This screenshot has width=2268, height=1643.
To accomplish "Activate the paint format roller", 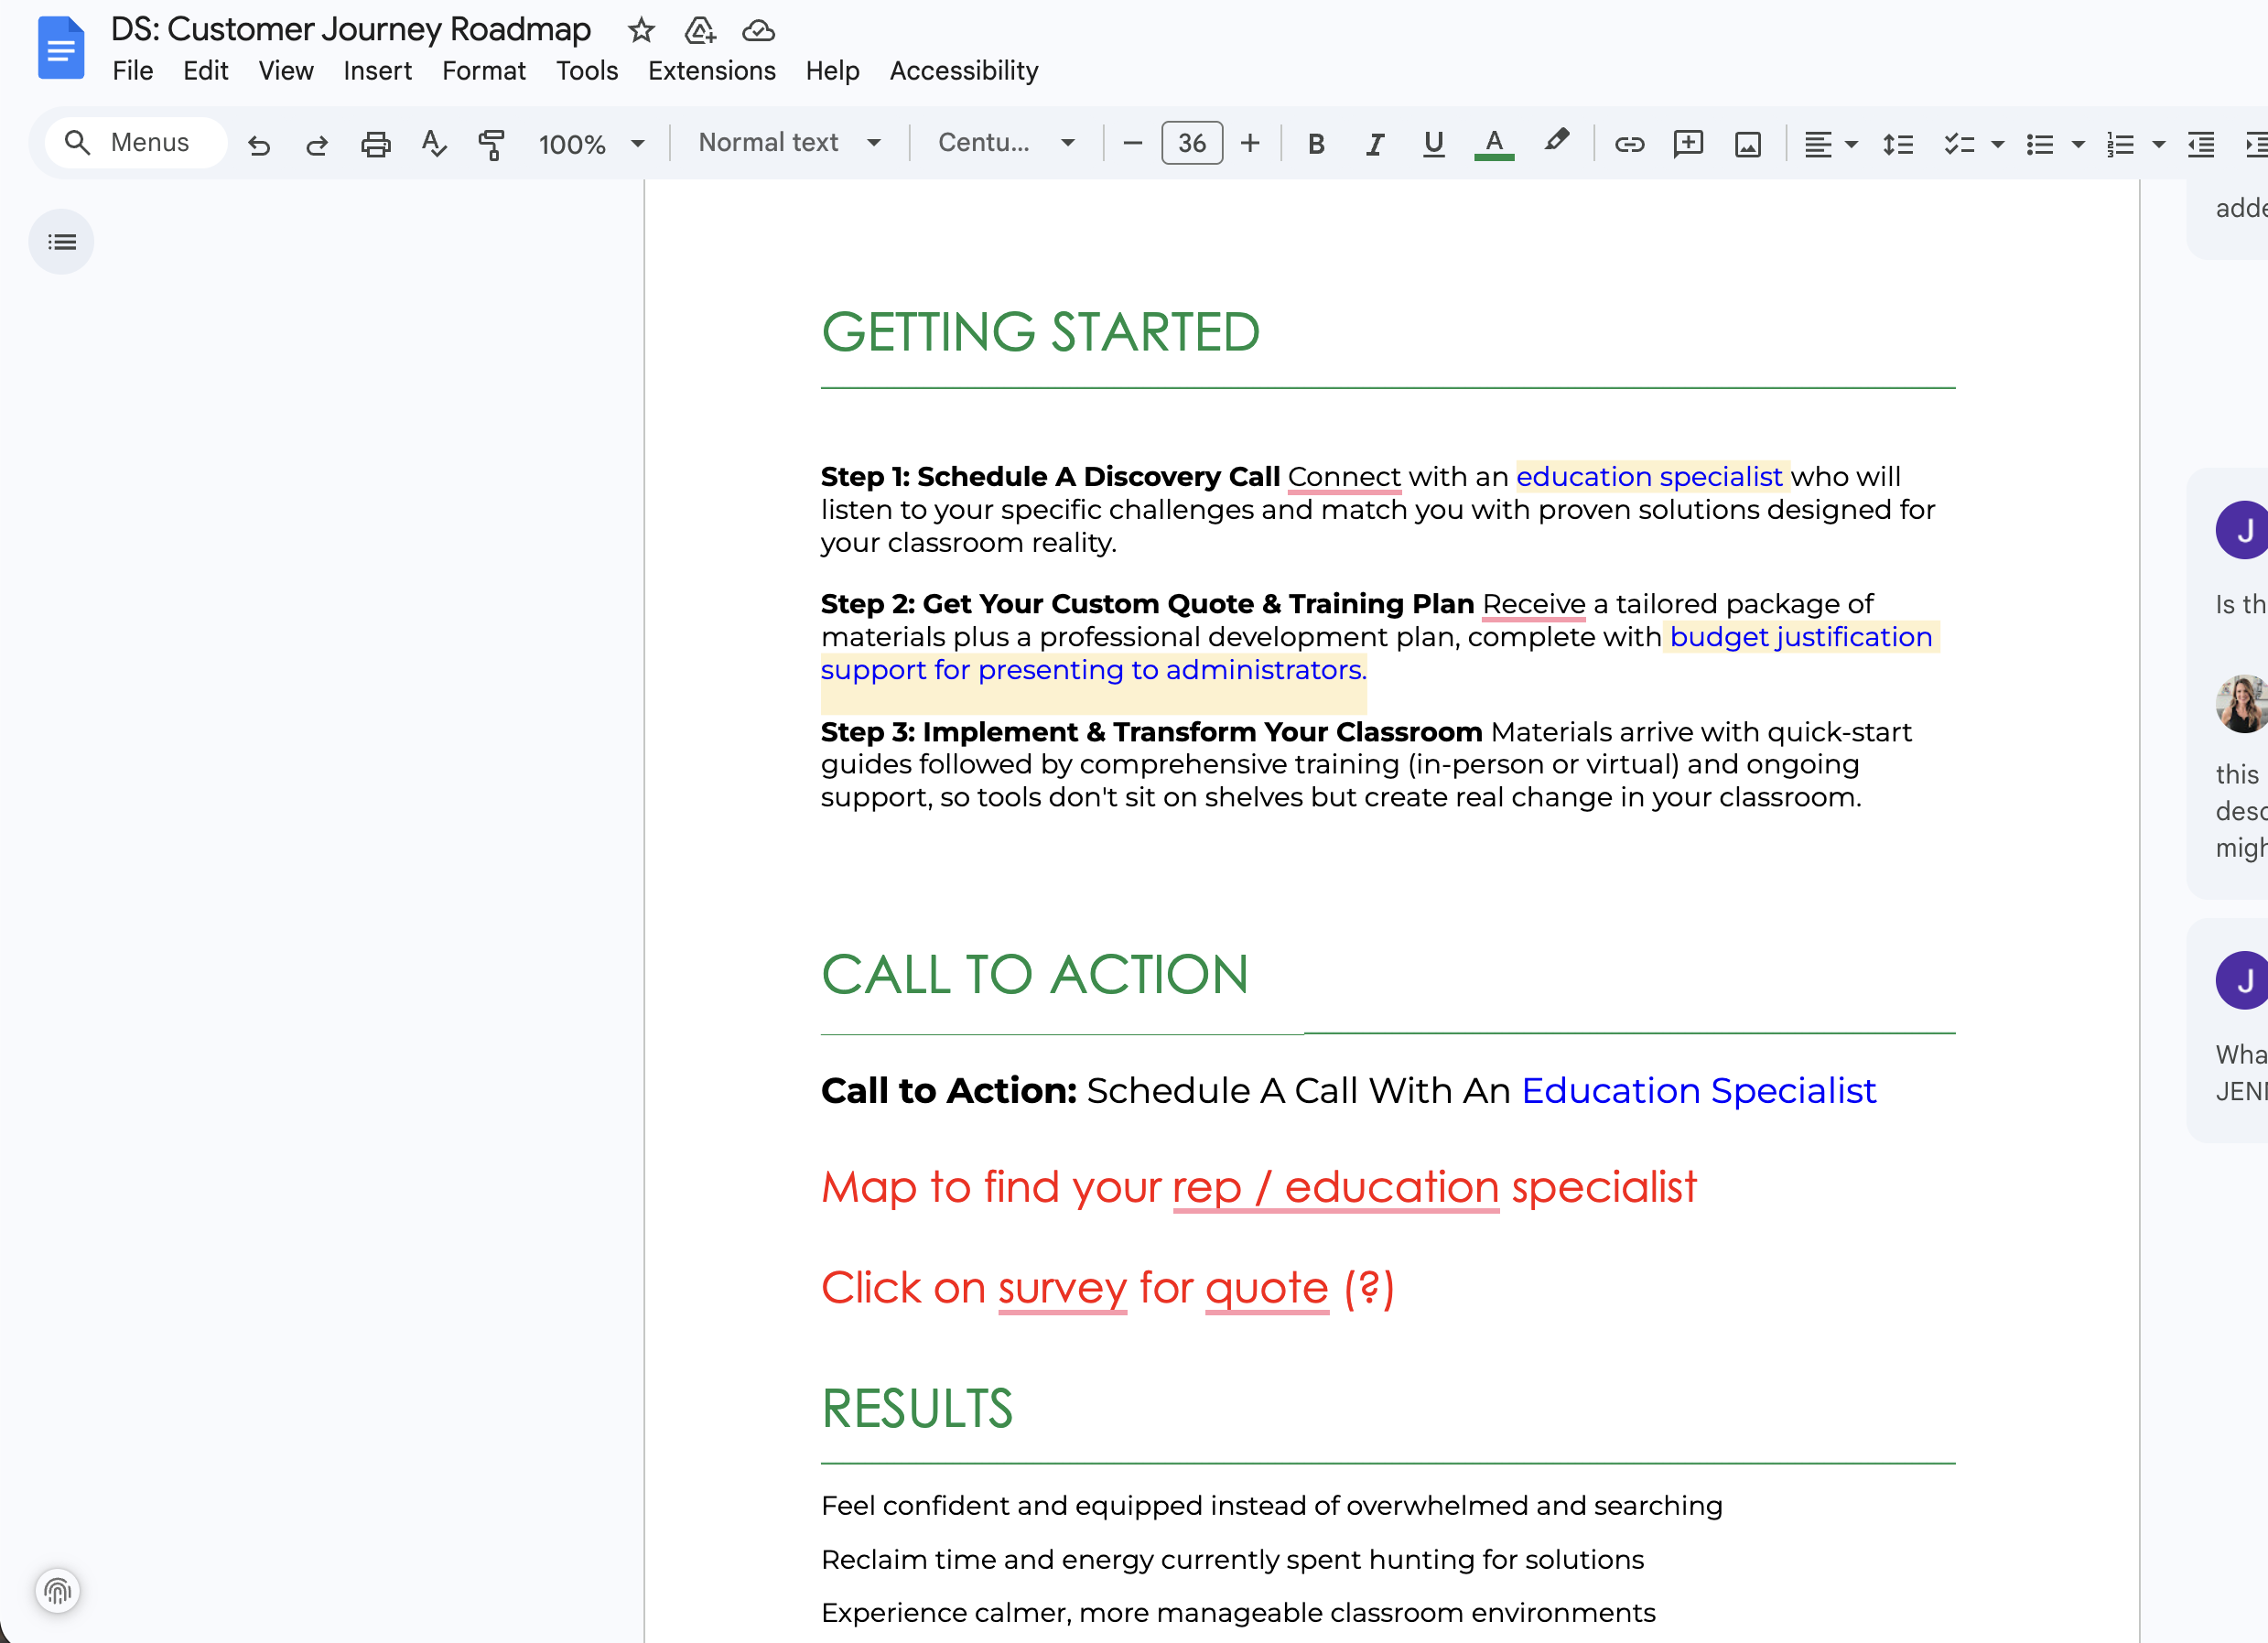I will tap(491, 144).
